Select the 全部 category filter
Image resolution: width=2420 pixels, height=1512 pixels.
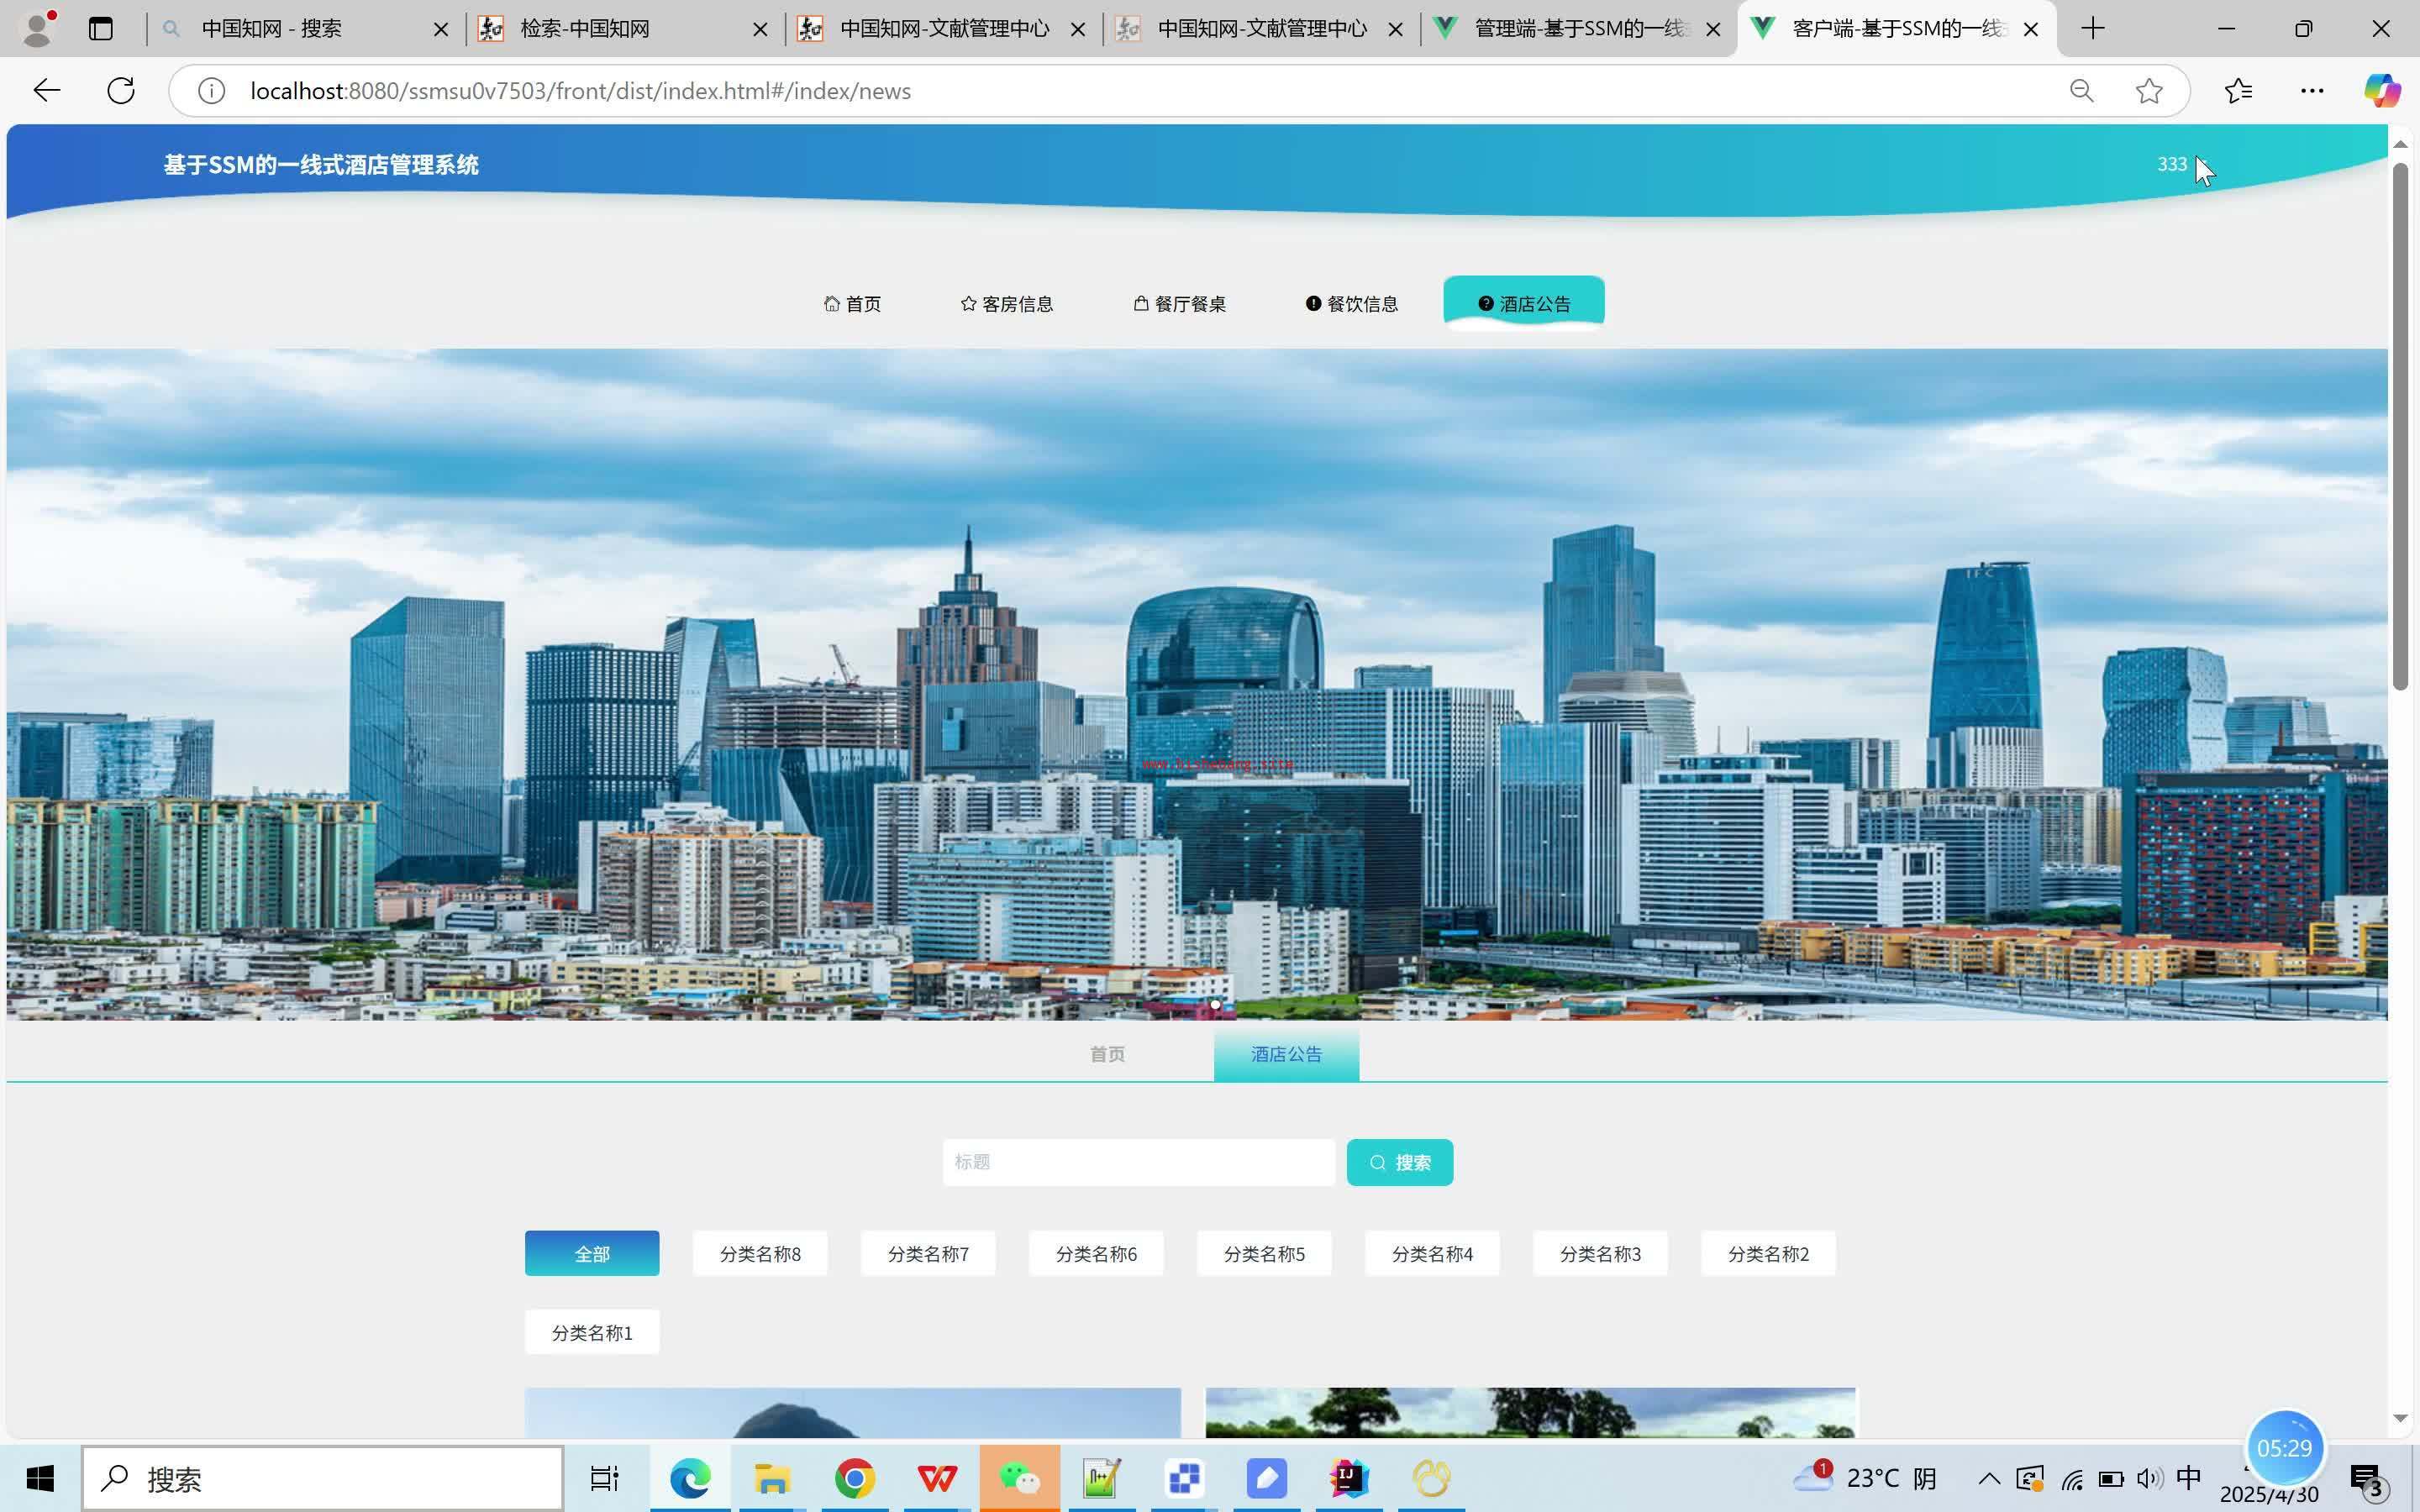592,1253
